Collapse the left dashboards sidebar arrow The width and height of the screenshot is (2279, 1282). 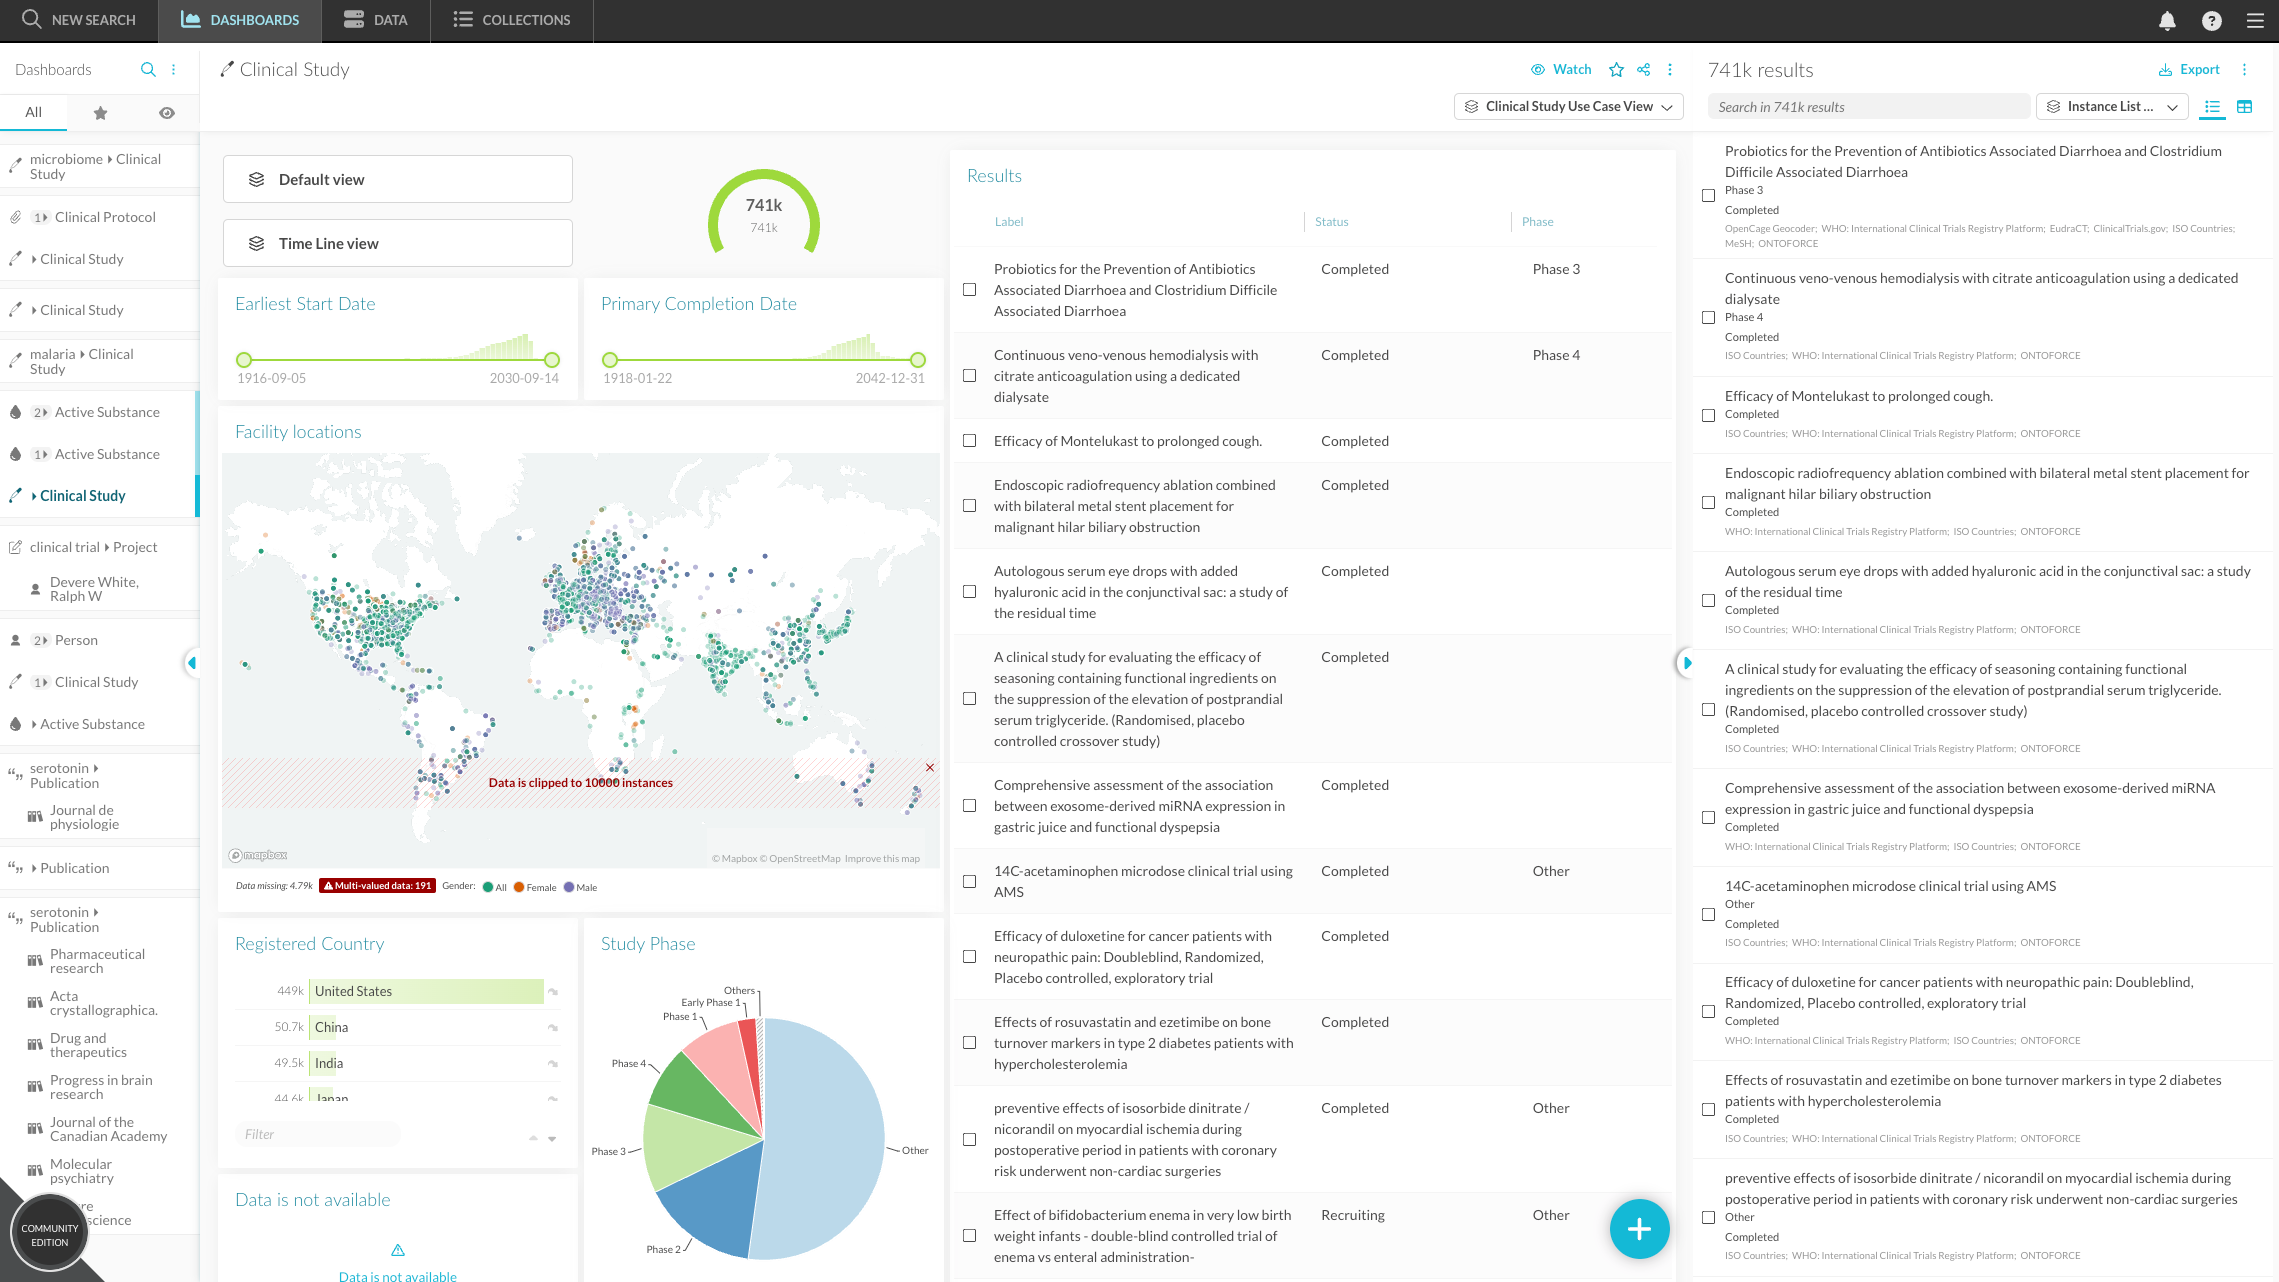point(191,662)
